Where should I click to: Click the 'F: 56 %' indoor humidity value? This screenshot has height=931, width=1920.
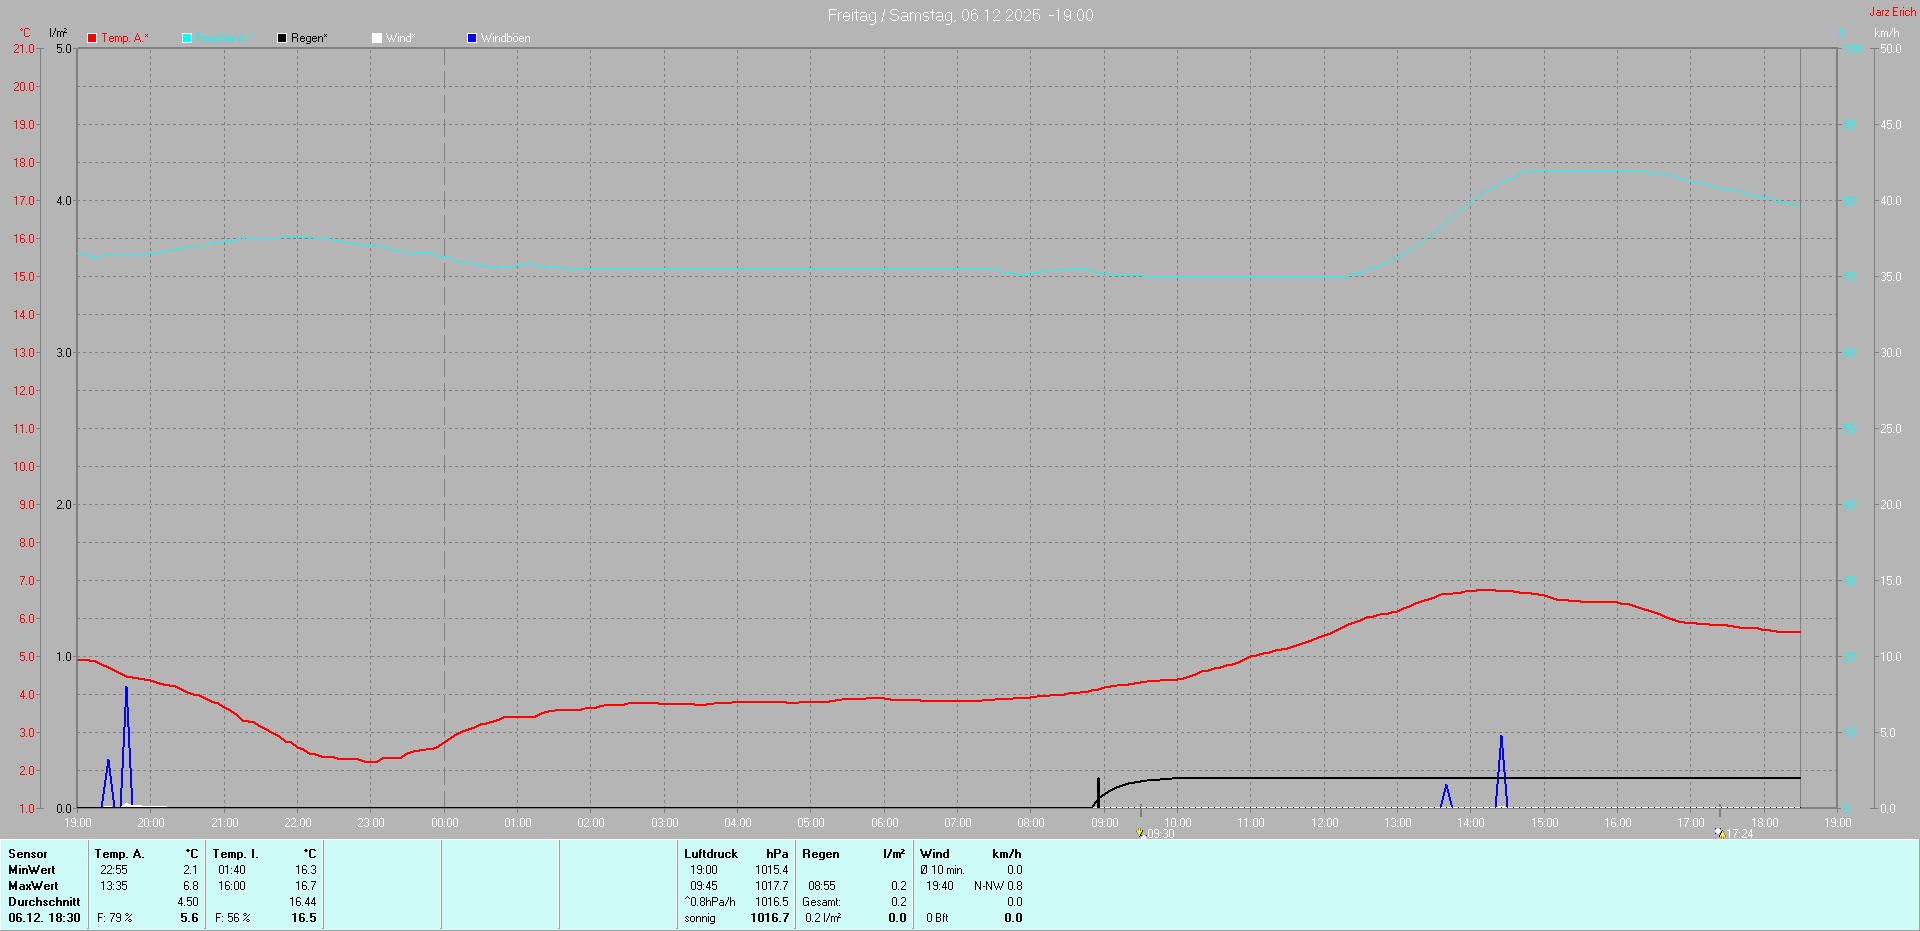tap(233, 918)
